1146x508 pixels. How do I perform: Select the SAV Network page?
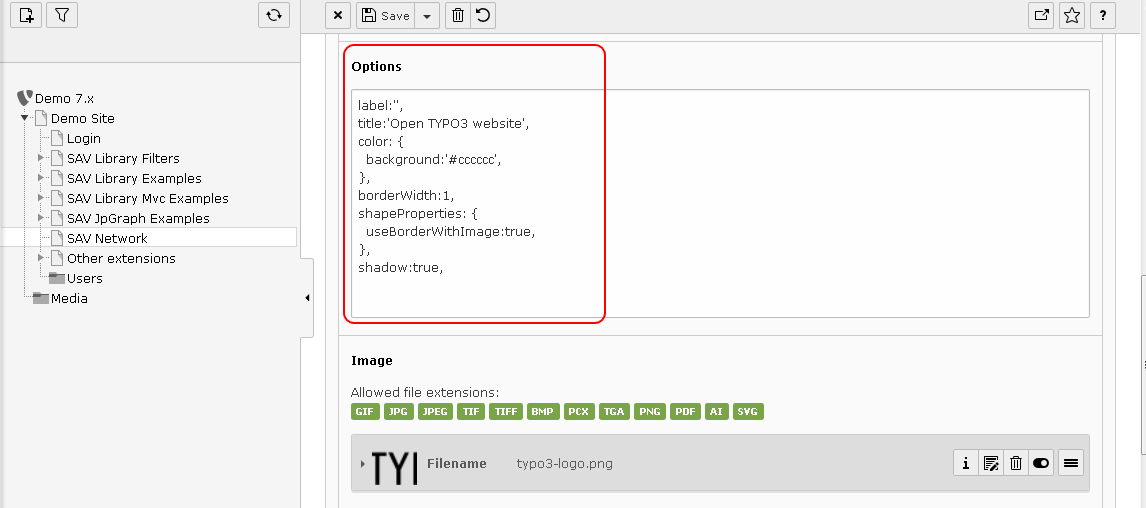coord(107,238)
